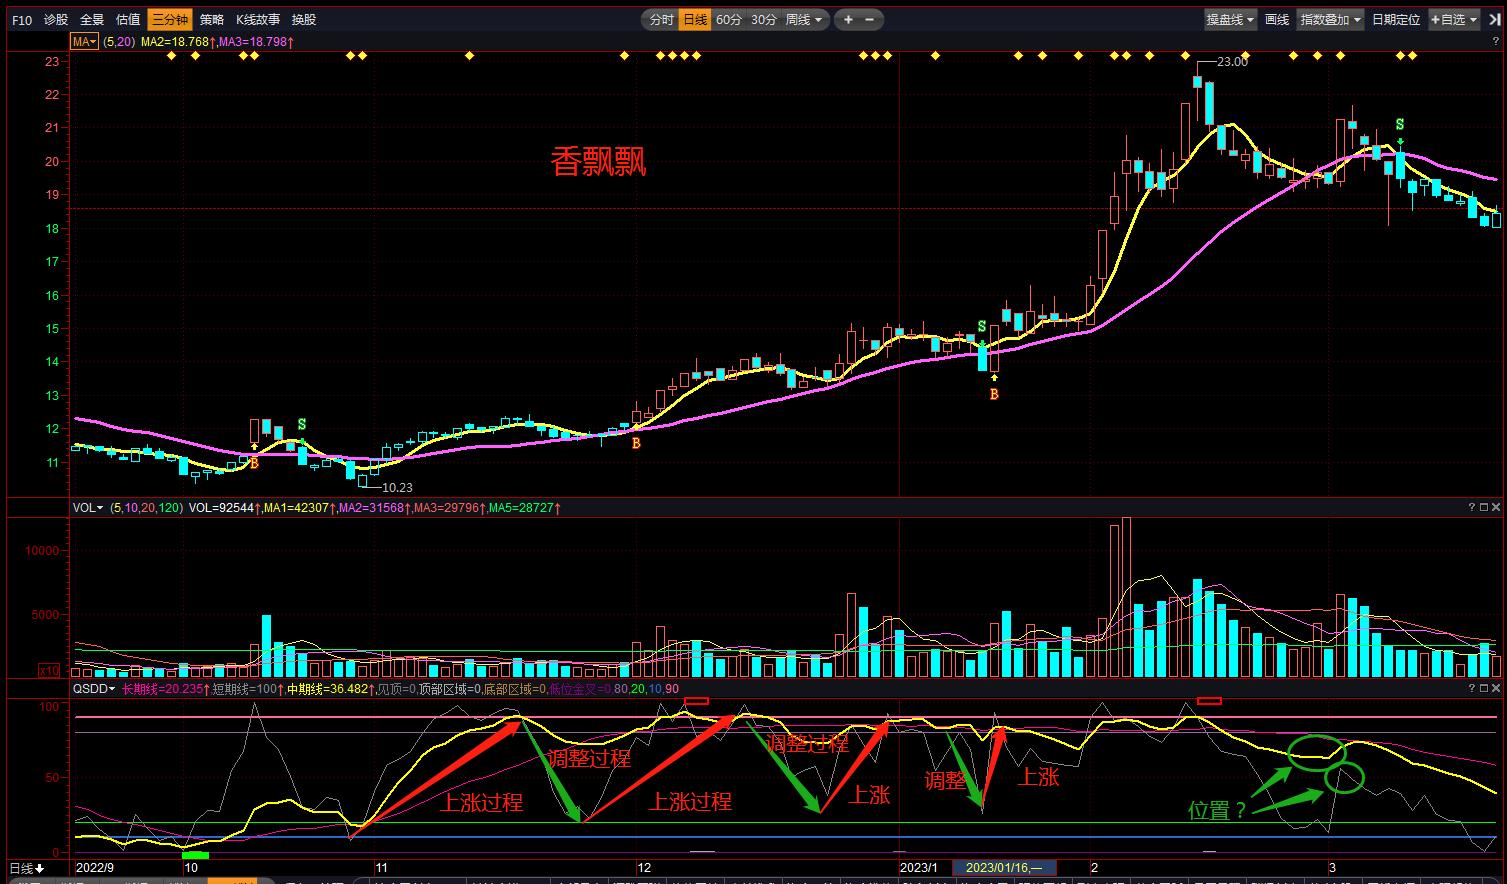Click the 画线 drawing tools button
The height and width of the screenshot is (884, 1507).
(x=1277, y=20)
